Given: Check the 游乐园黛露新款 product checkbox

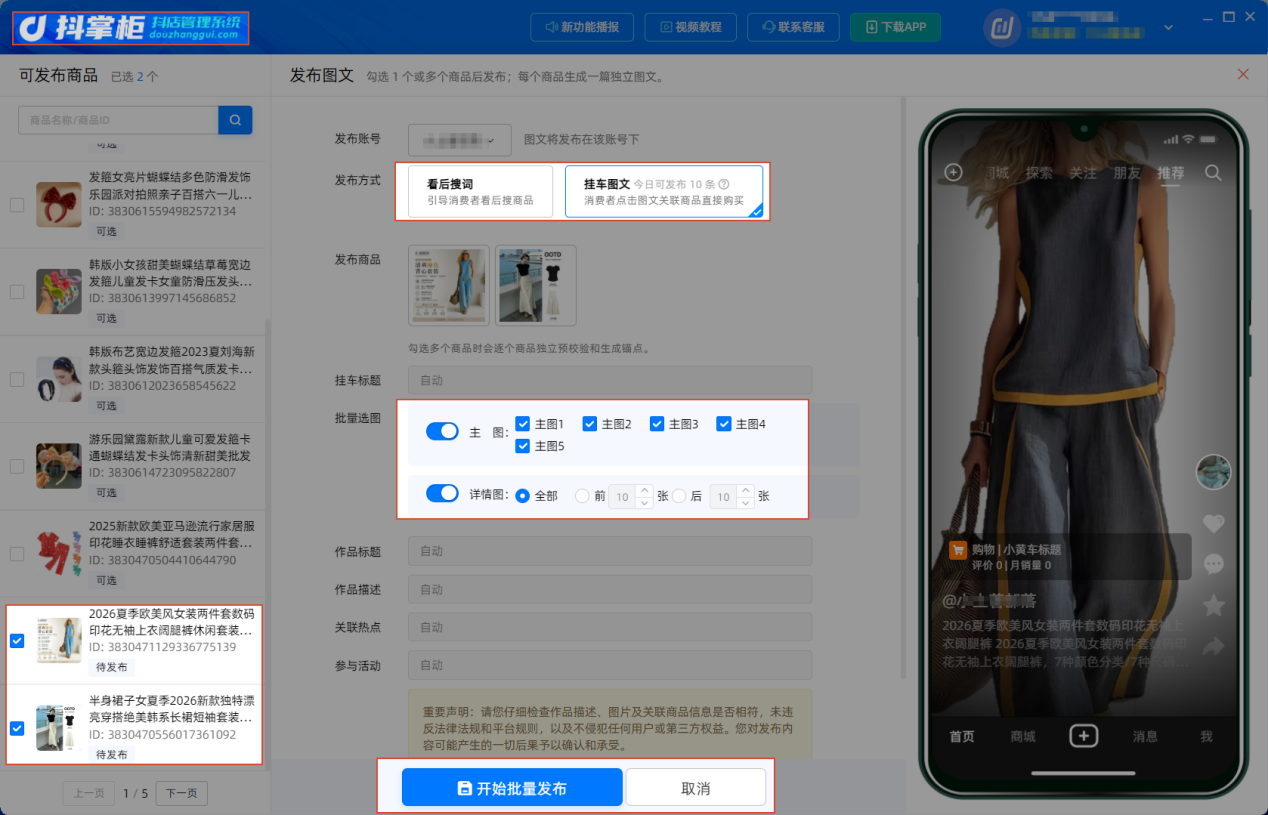Looking at the screenshot, I should 17,466.
